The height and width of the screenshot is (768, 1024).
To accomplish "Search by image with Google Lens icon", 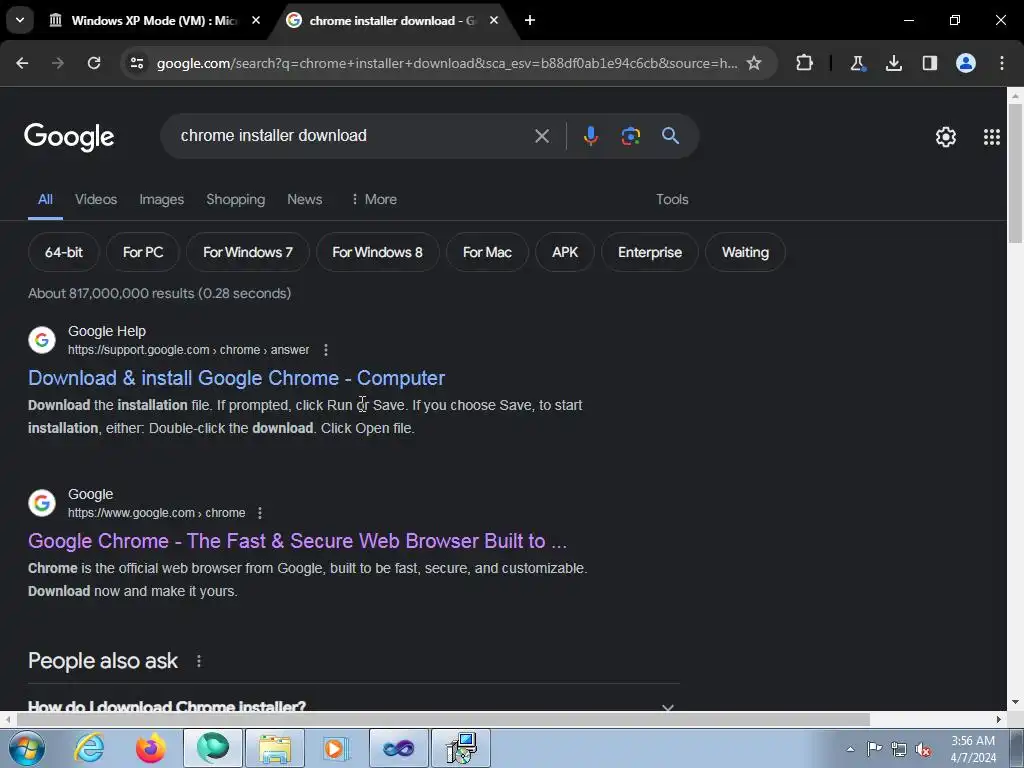I will click(x=630, y=136).
